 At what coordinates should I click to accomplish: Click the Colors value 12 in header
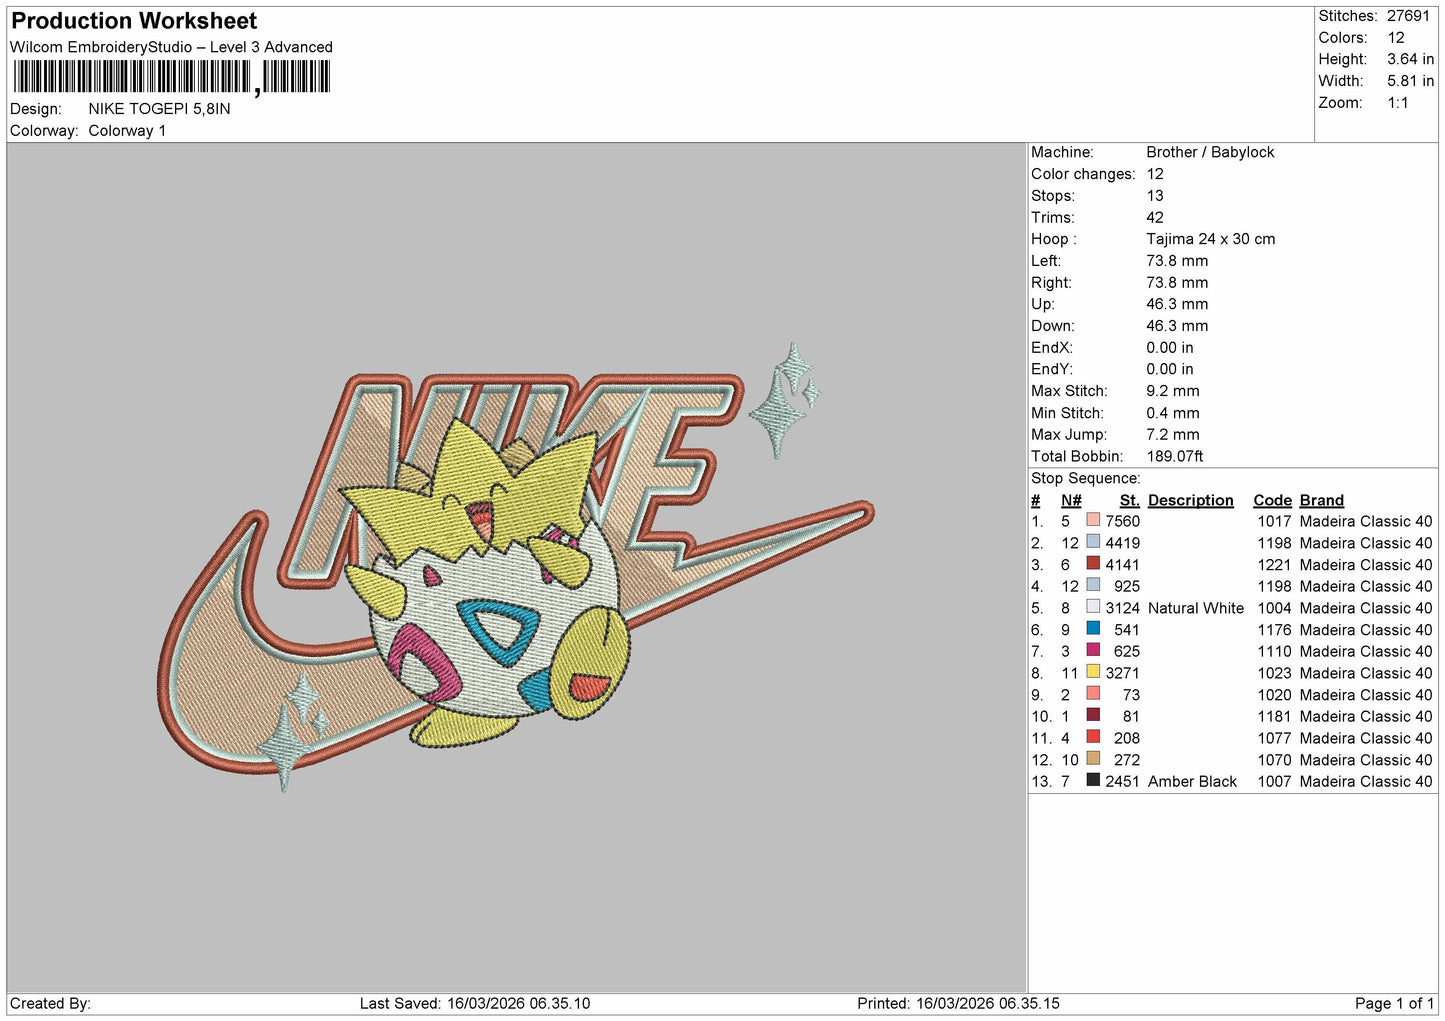1396,38
